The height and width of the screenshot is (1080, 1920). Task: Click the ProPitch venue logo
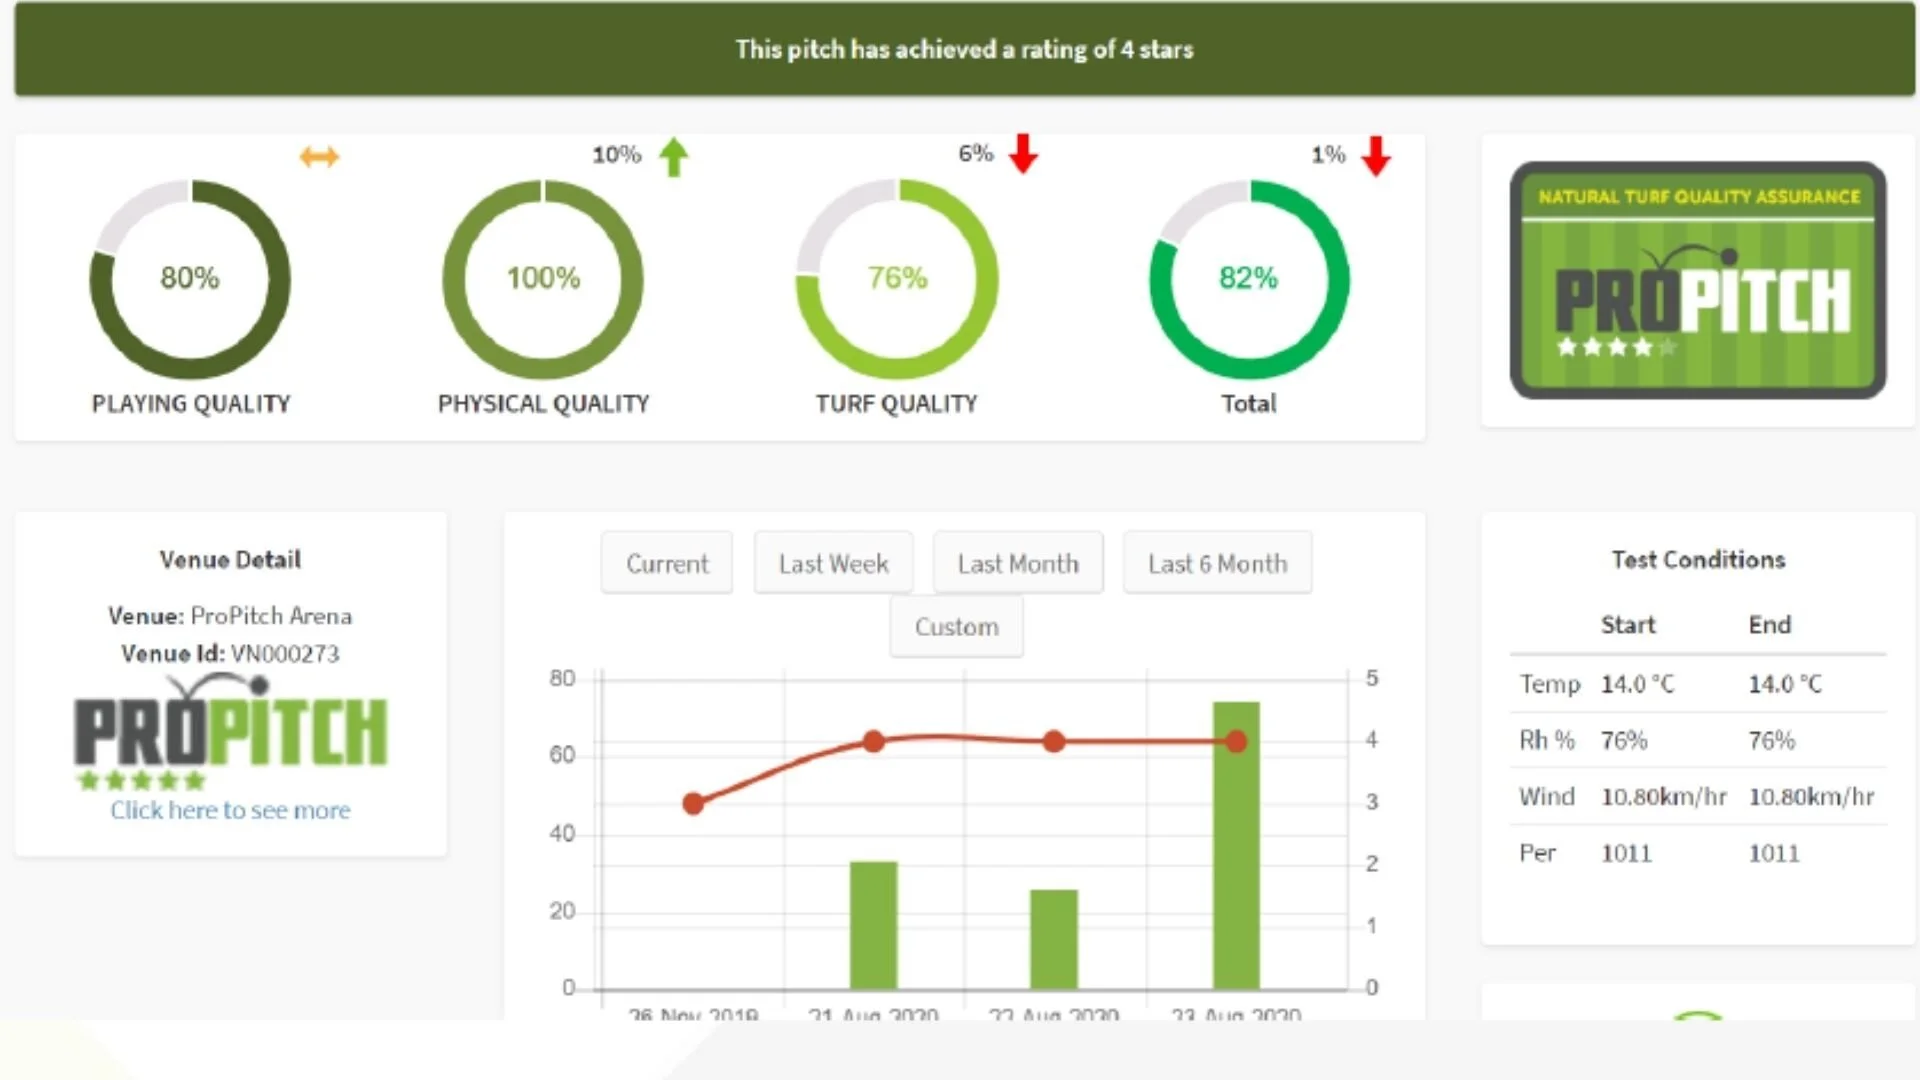click(x=230, y=730)
